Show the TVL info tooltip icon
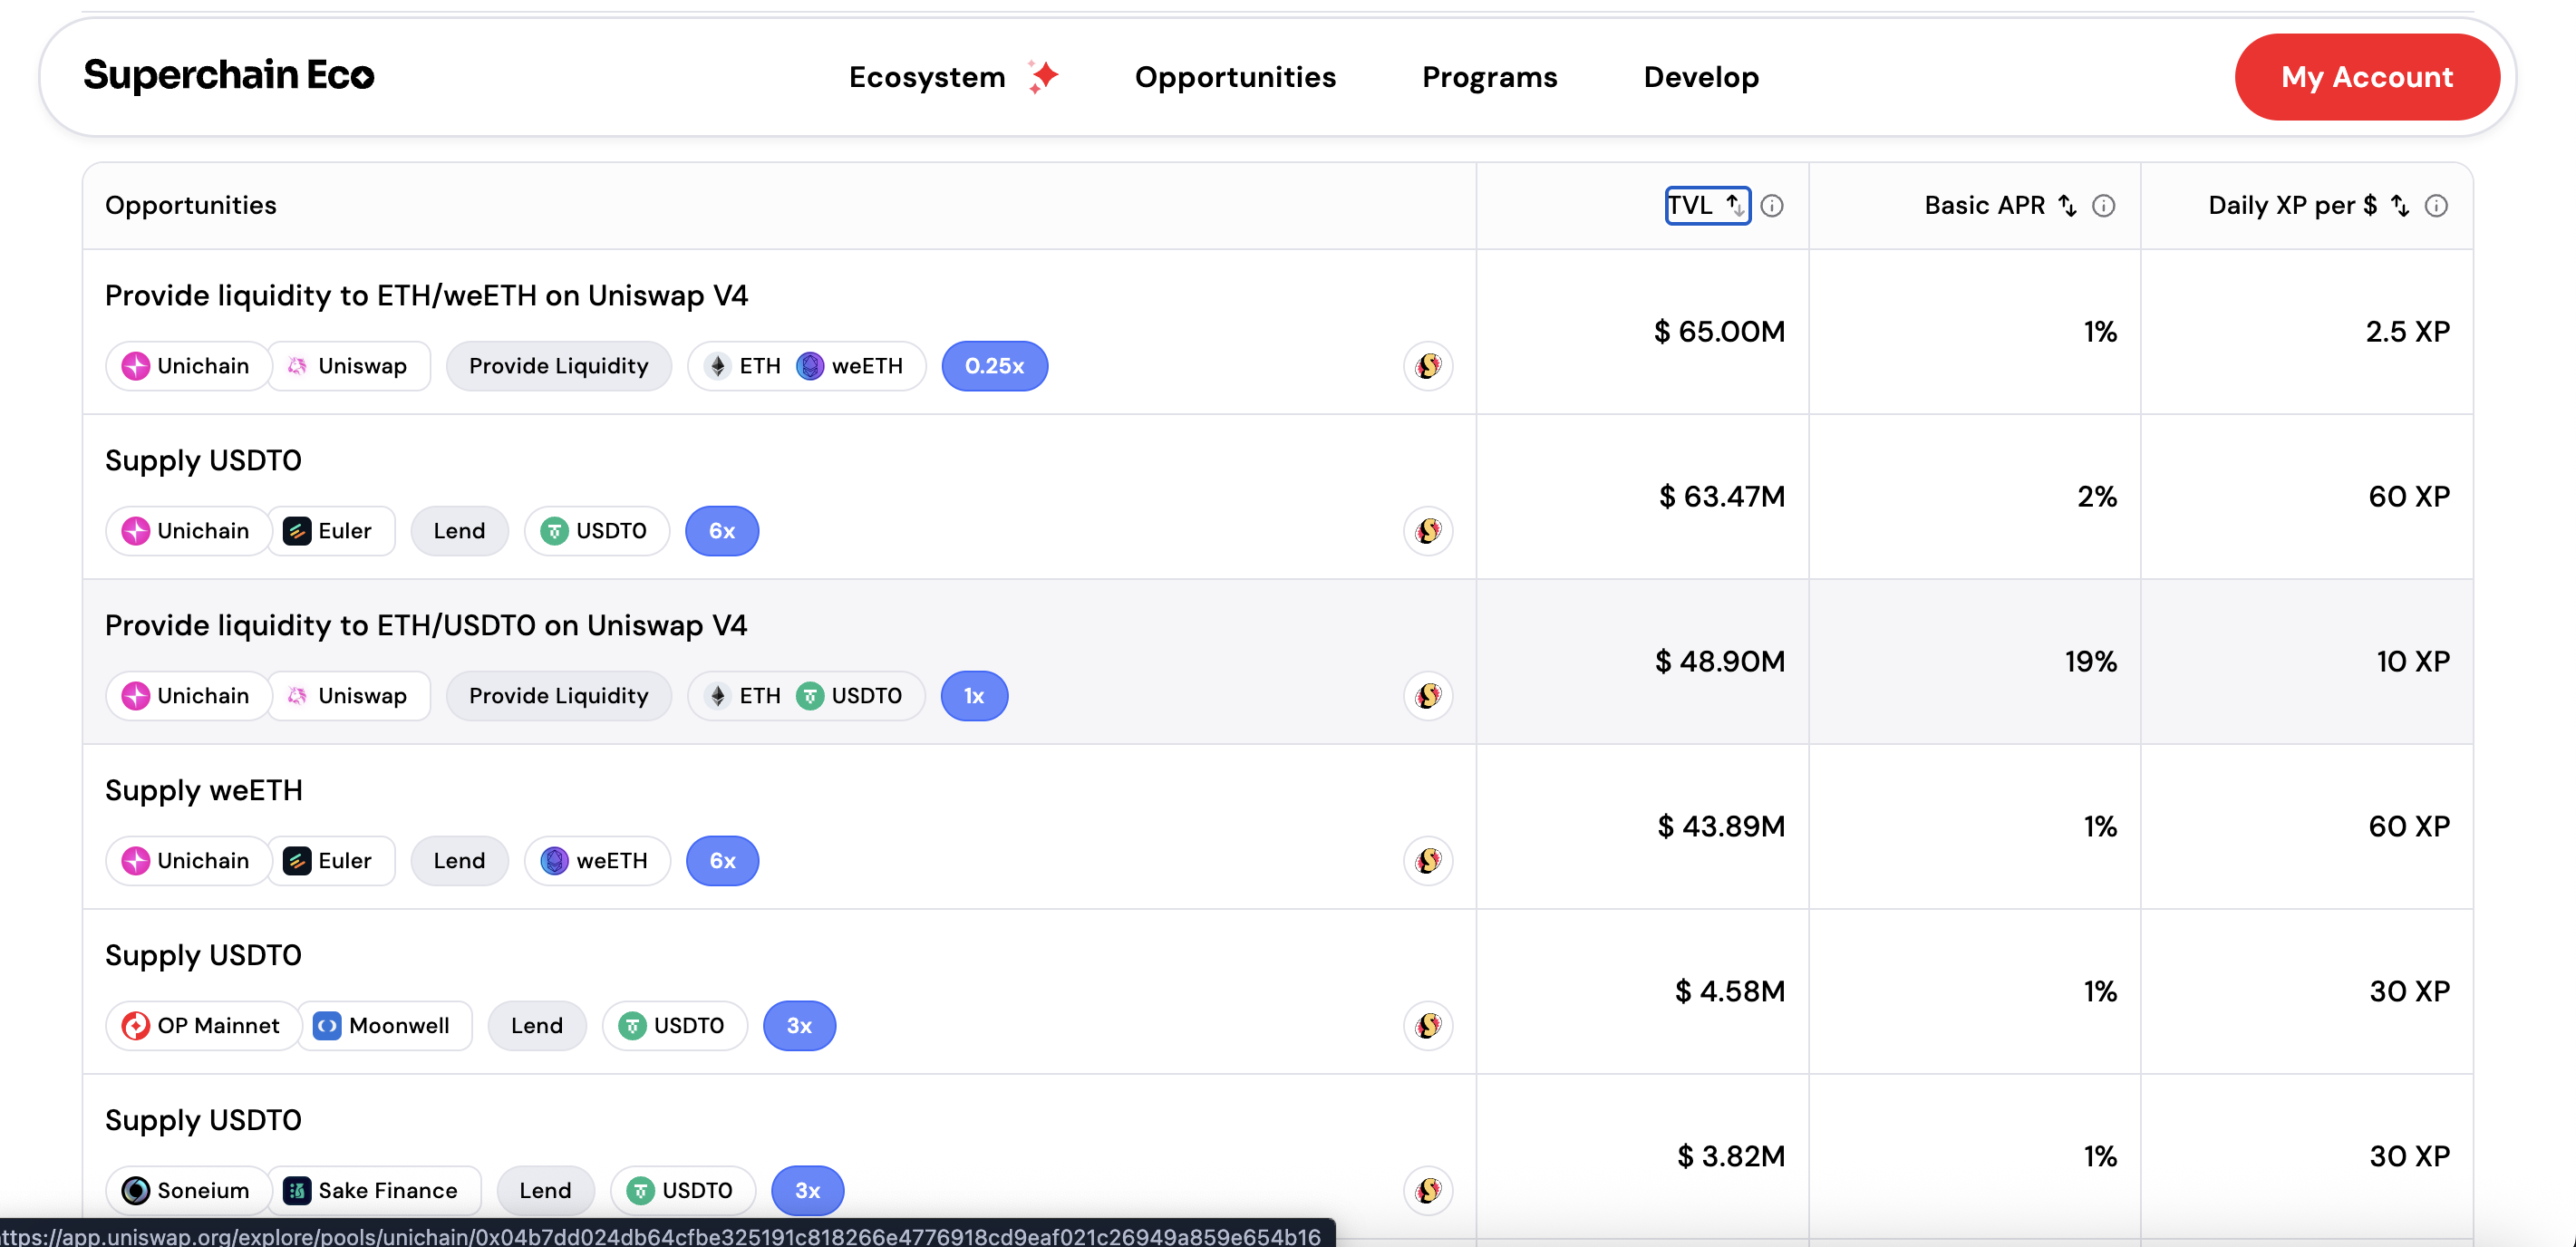 [1771, 205]
